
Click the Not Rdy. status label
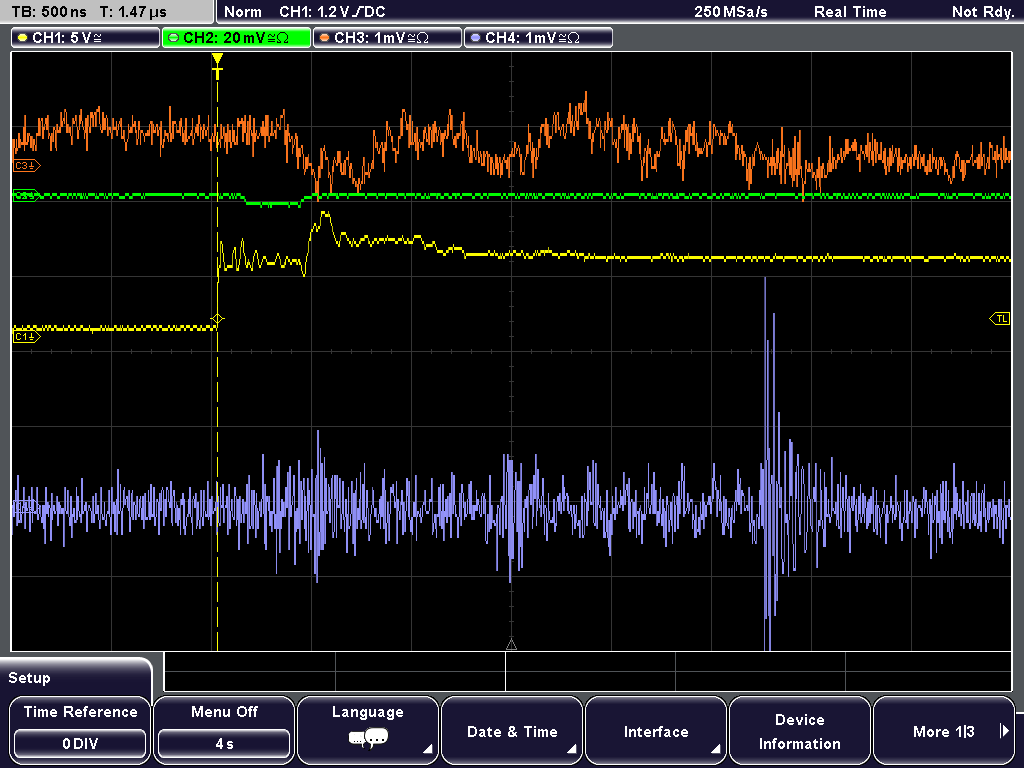coord(982,12)
